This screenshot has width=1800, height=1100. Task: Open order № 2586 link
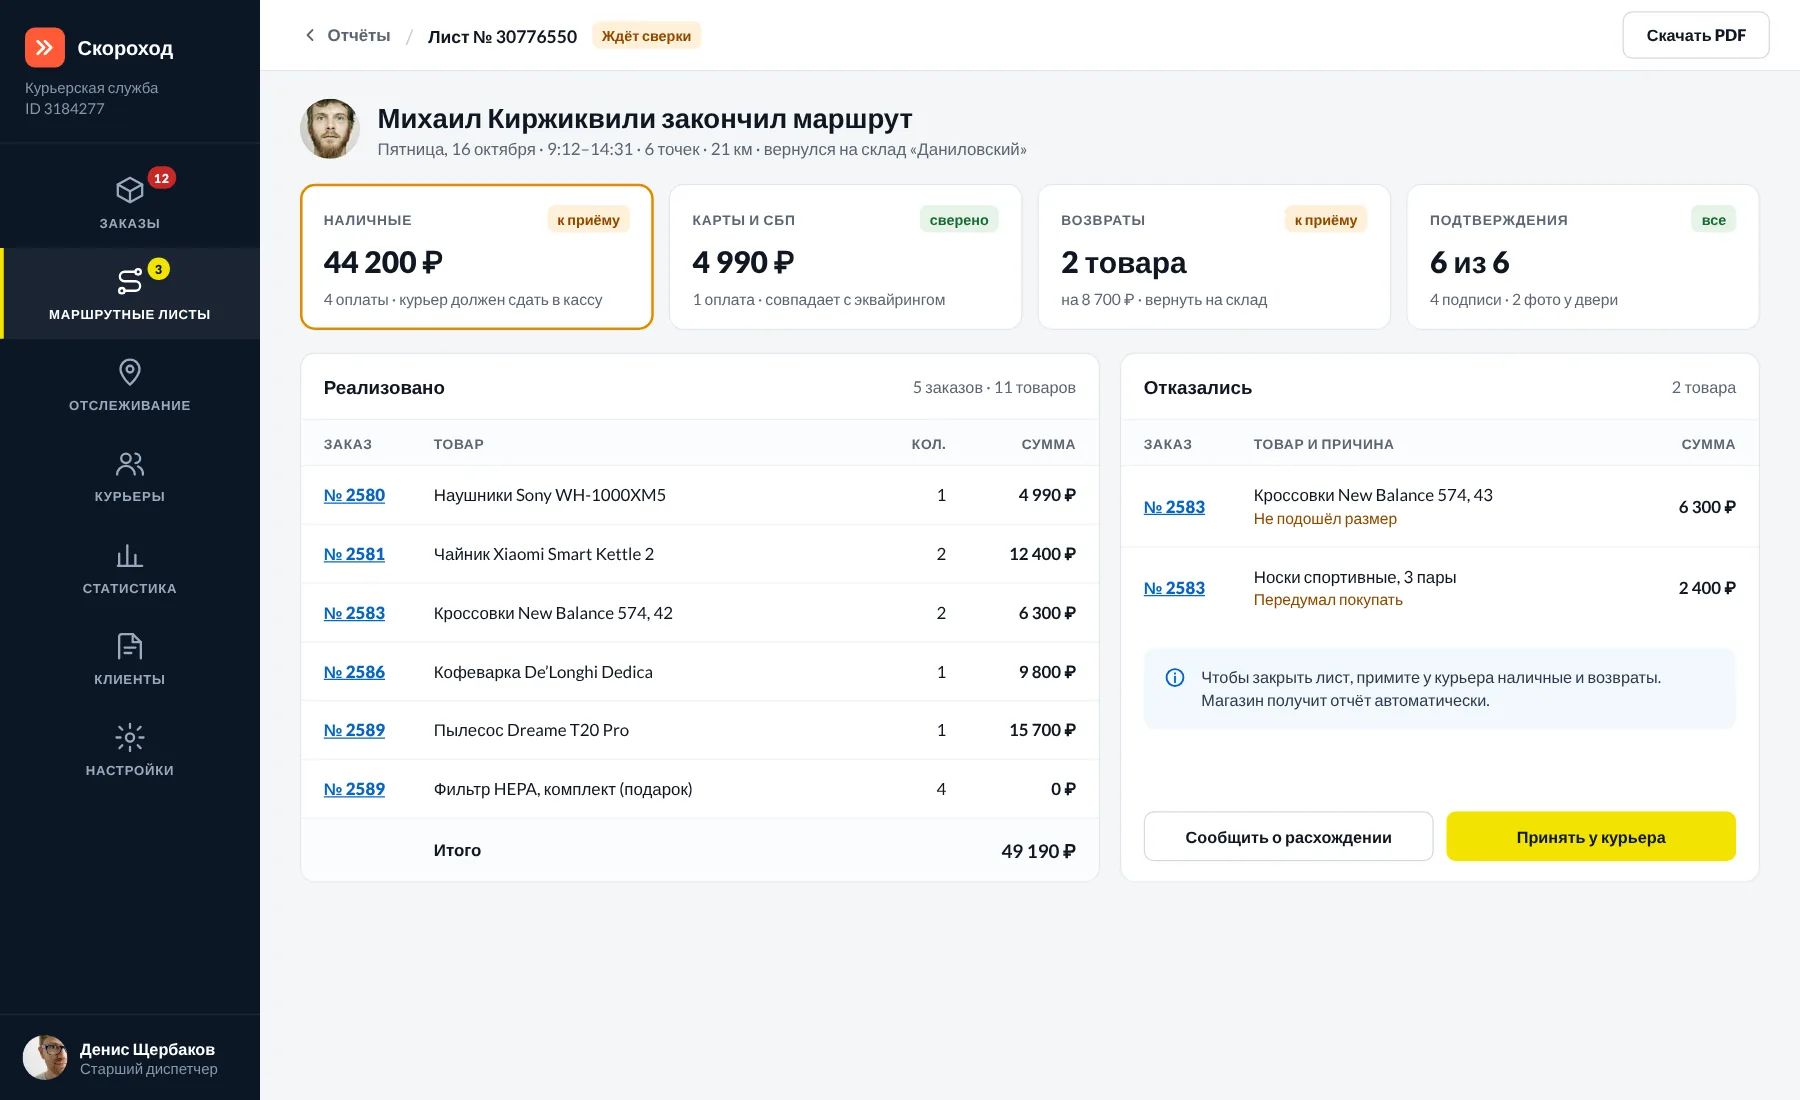pyautogui.click(x=354, y=672)
